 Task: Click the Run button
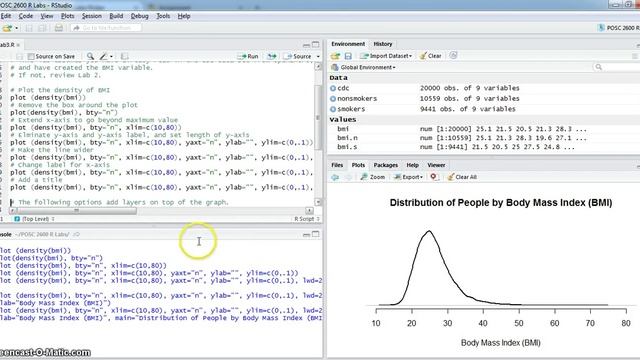click(249, 56)
